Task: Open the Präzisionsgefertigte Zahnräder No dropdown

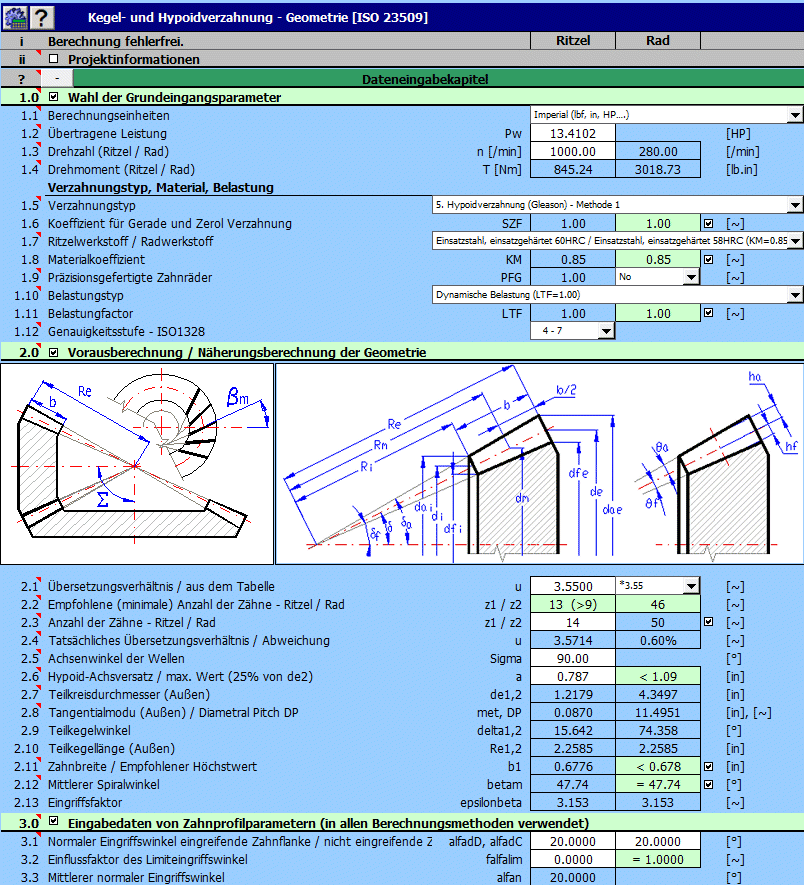Action: coord(691,277)
